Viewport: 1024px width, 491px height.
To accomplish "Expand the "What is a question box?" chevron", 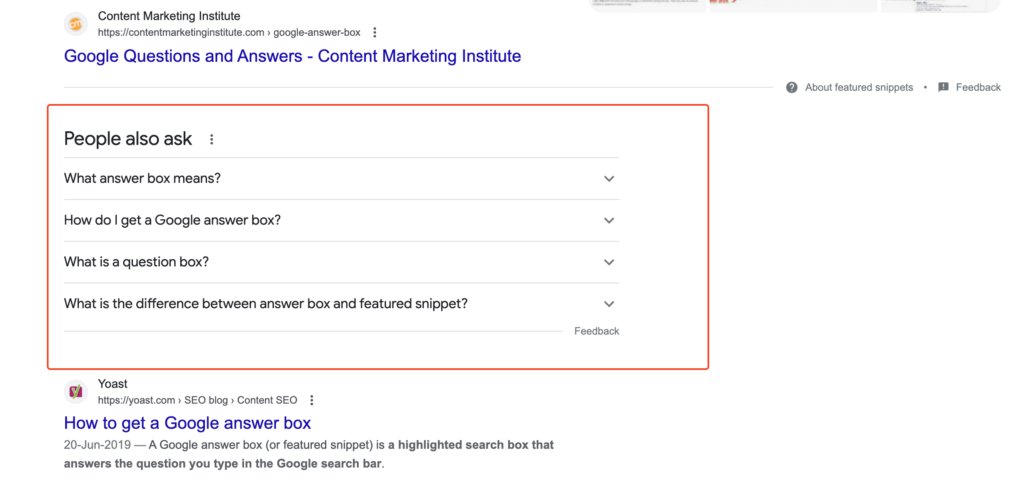I will [x=609, y=262].
